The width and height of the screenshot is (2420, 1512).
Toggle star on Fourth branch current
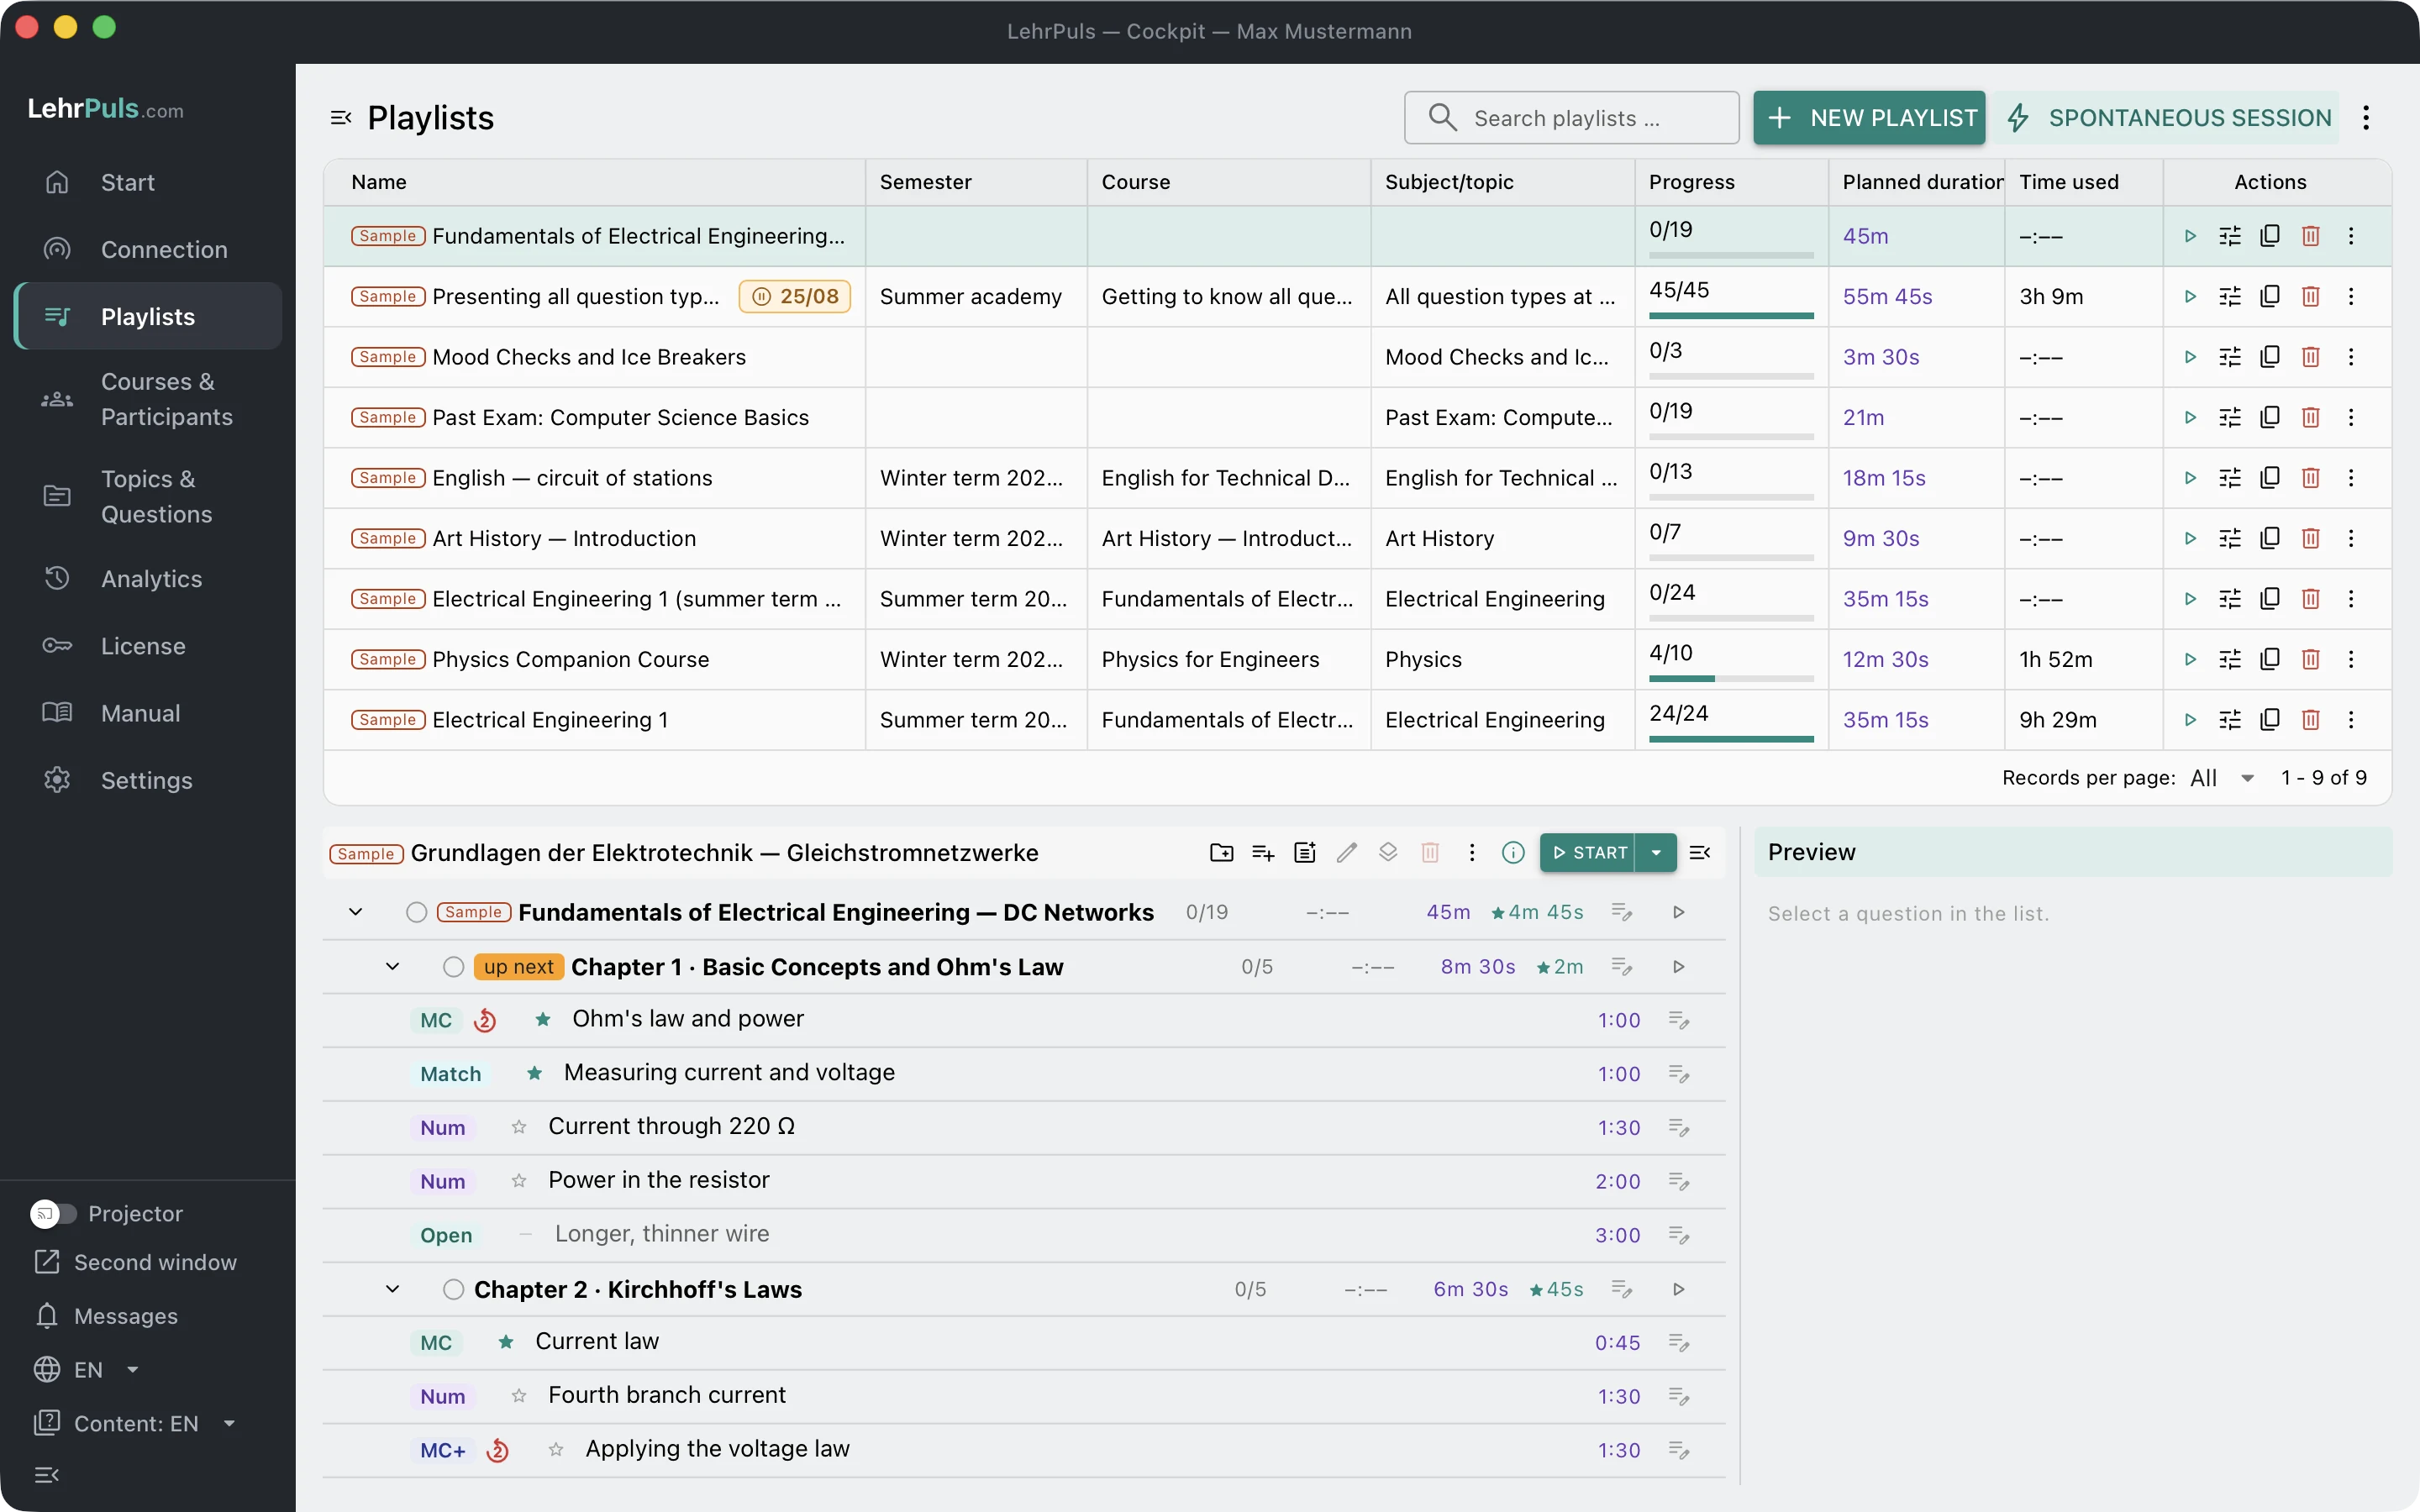(519, 1396)
